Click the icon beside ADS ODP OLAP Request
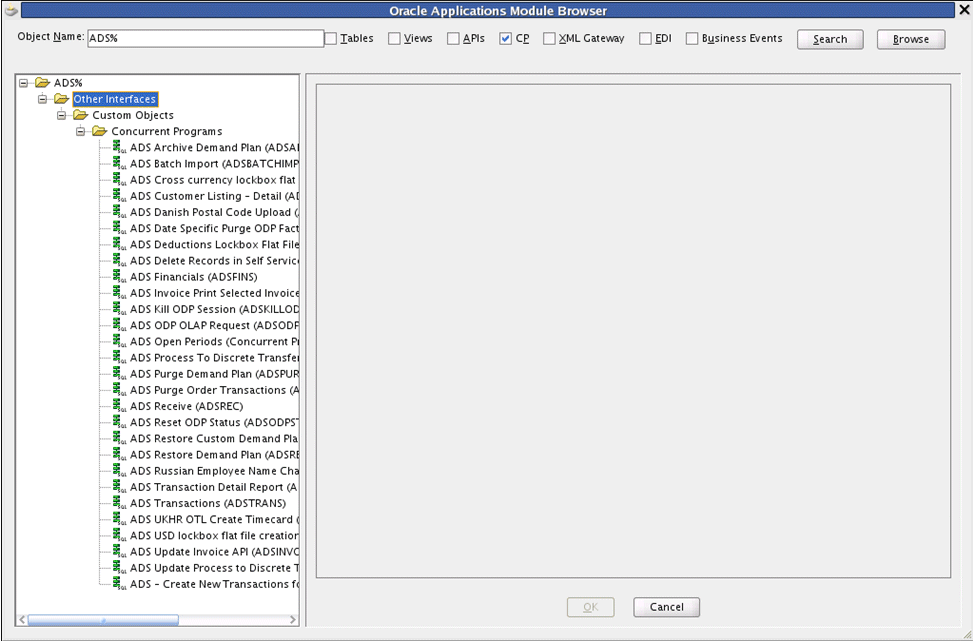The width and height of the screenshot is (973, 641). pyautogui.click(x=120, y=325)
